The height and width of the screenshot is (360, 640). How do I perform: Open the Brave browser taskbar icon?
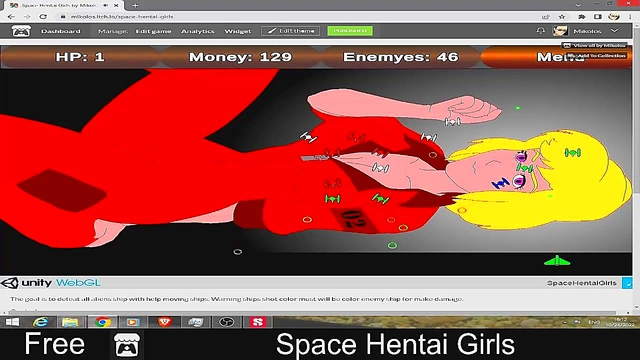pos(164,322)
